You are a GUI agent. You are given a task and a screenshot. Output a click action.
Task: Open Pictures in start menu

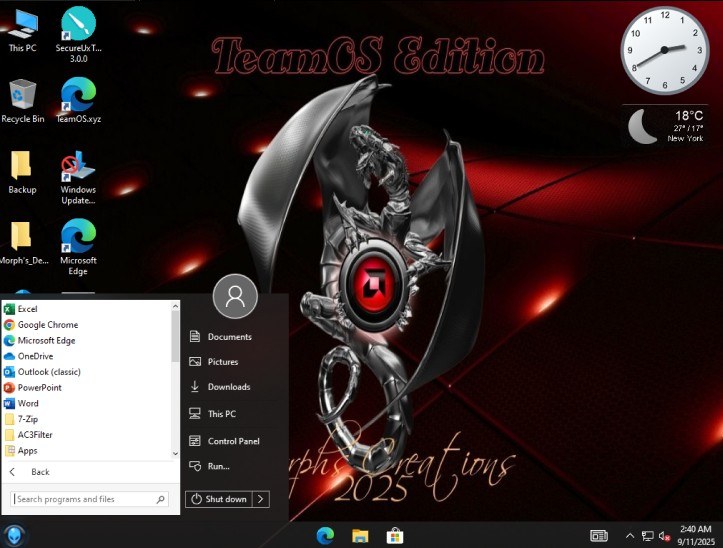(223, 362)
